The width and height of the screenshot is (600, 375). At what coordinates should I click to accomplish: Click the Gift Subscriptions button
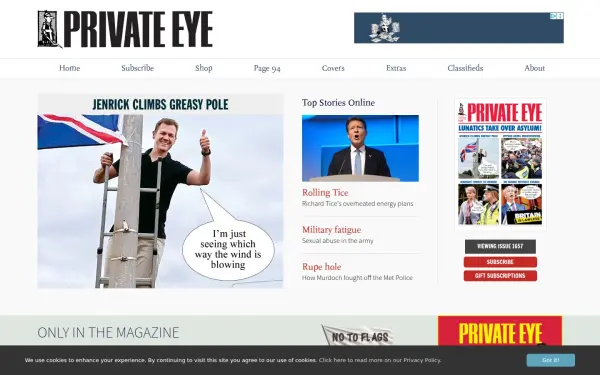(x=500, y=276)
